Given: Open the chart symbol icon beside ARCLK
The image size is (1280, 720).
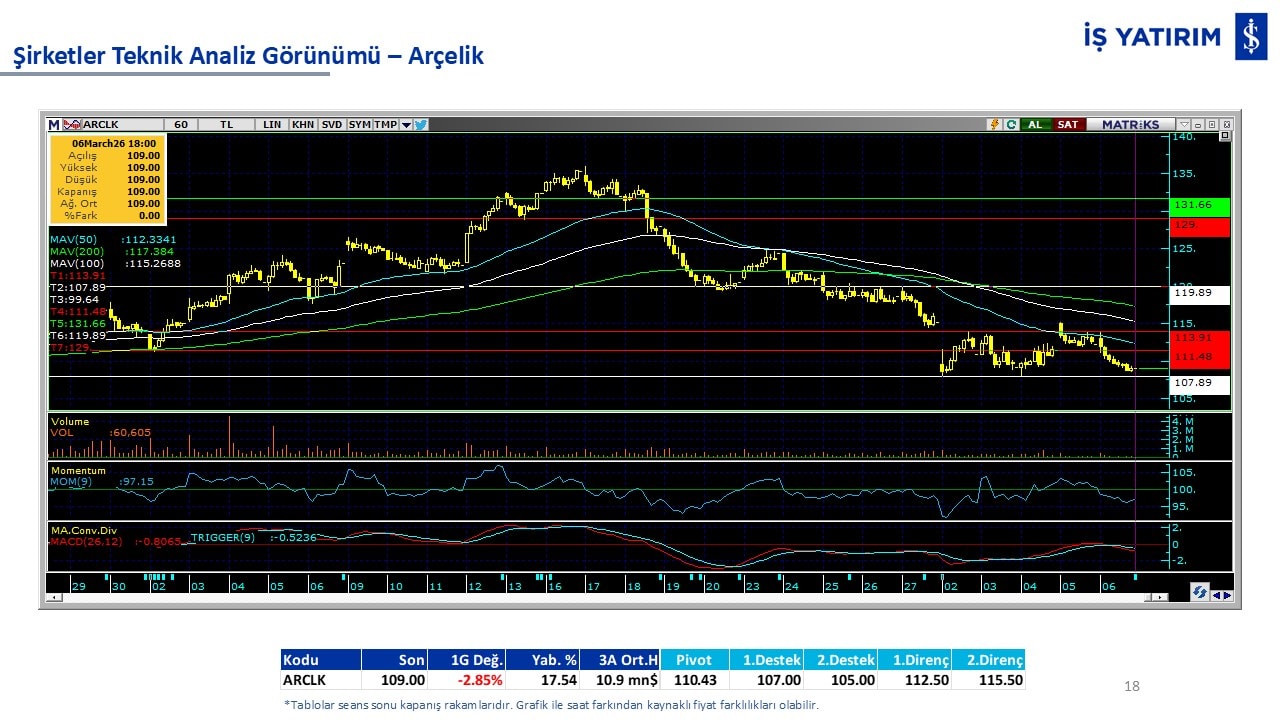Looking at the screenshot, I should (x=72, y=125).
